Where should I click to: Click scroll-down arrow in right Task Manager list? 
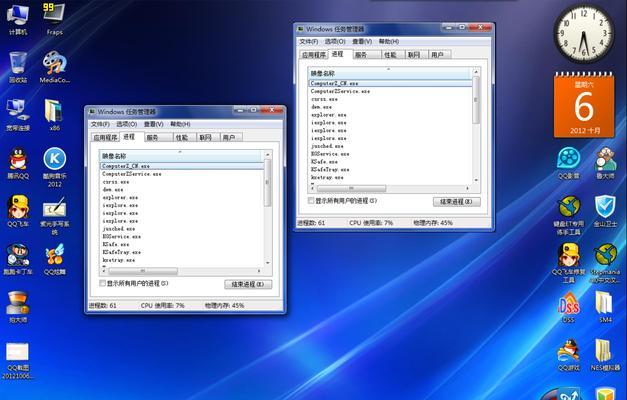[x=476, y=180]
